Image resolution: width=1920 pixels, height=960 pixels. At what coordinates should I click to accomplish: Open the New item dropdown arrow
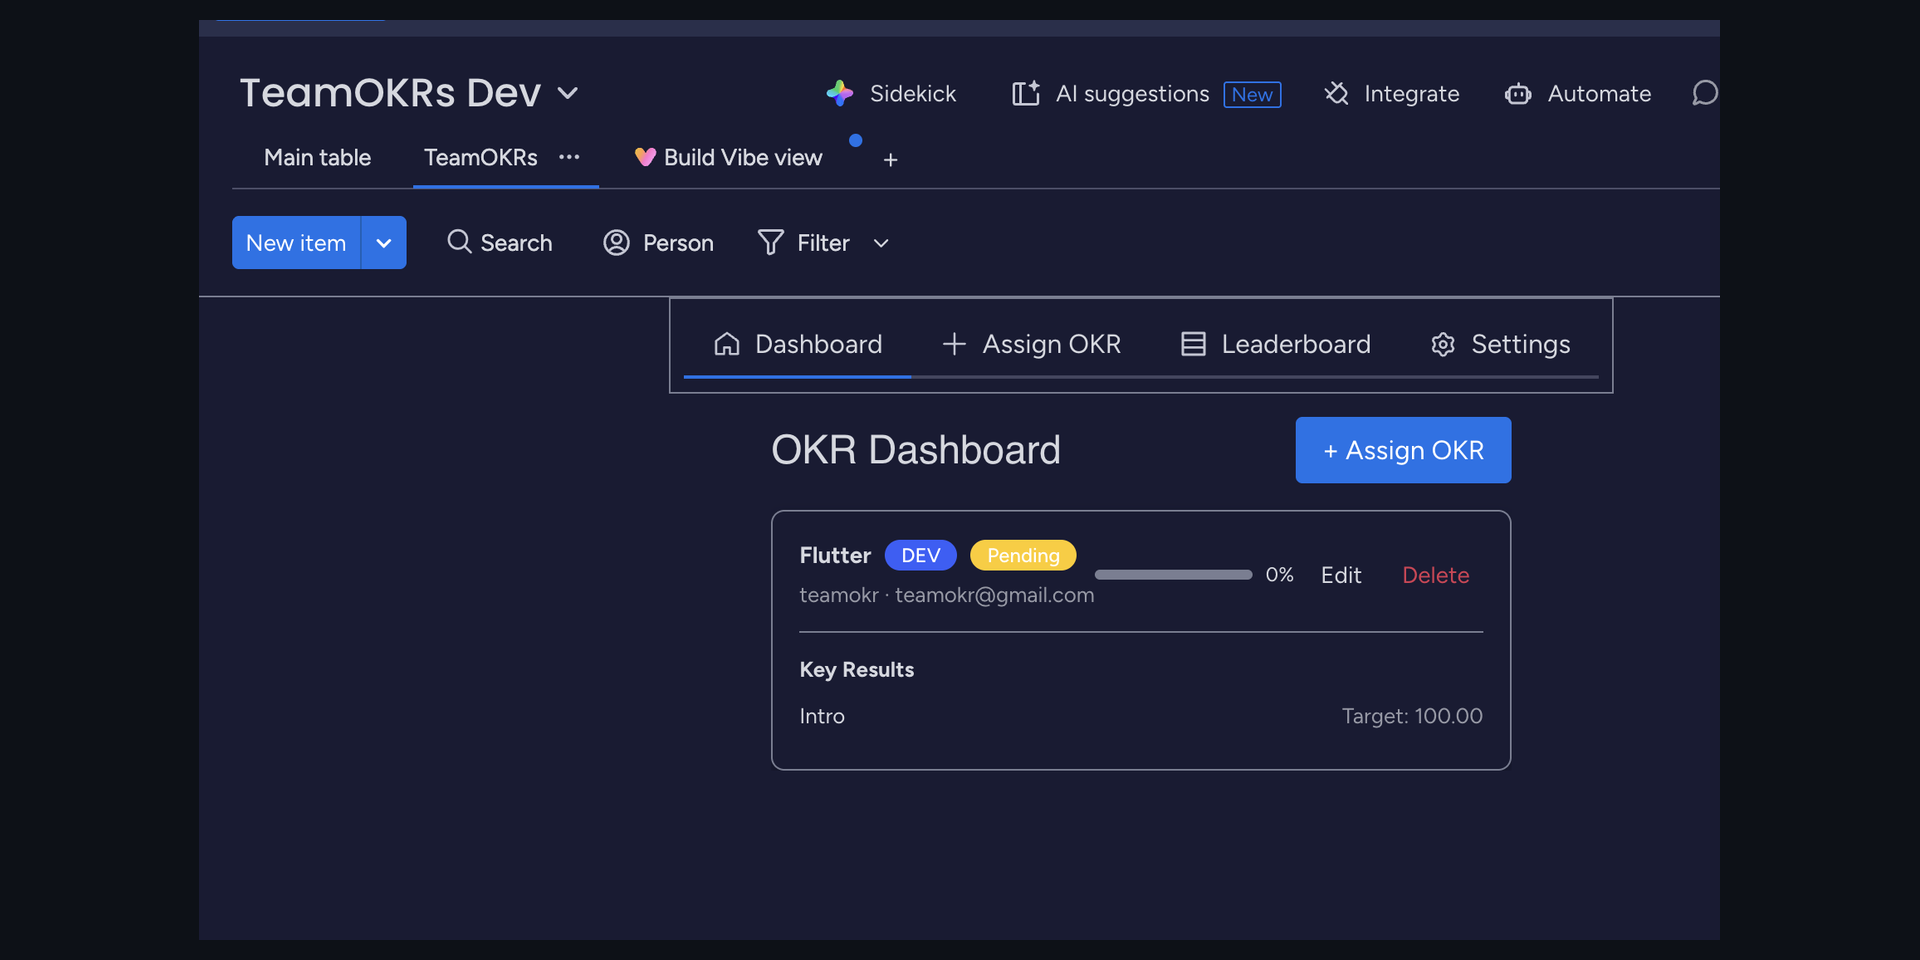tap(384, 243)
